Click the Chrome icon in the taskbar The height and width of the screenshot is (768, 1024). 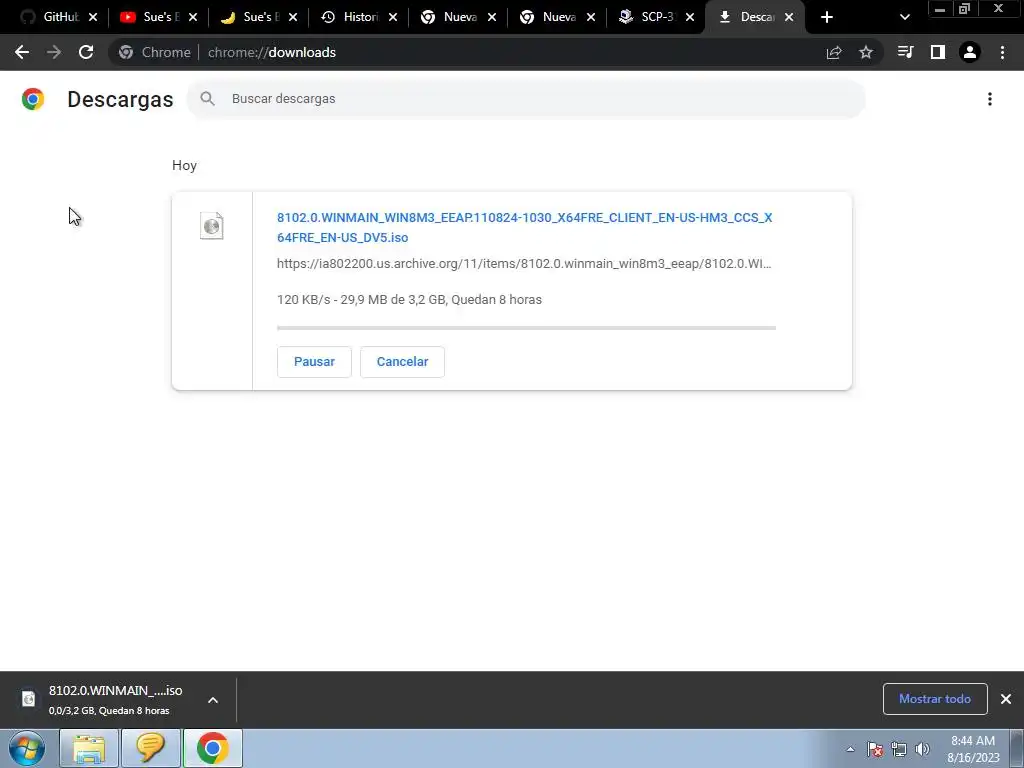(212, 748)
